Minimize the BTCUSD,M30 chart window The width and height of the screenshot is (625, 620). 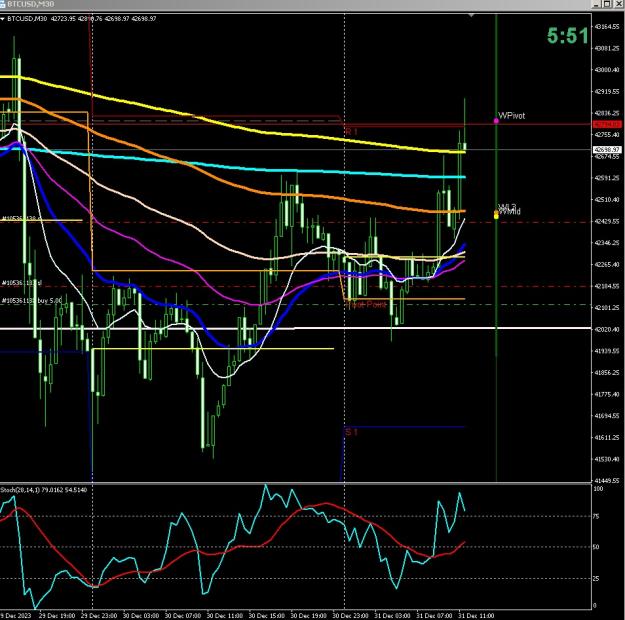tap(597, 4)
